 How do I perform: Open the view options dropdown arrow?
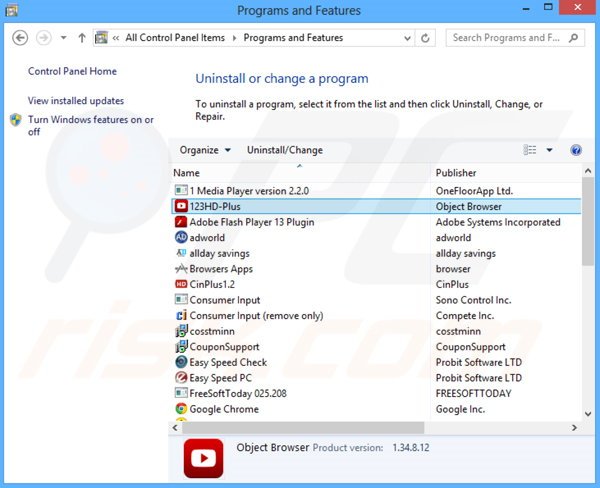pos(549,150)
